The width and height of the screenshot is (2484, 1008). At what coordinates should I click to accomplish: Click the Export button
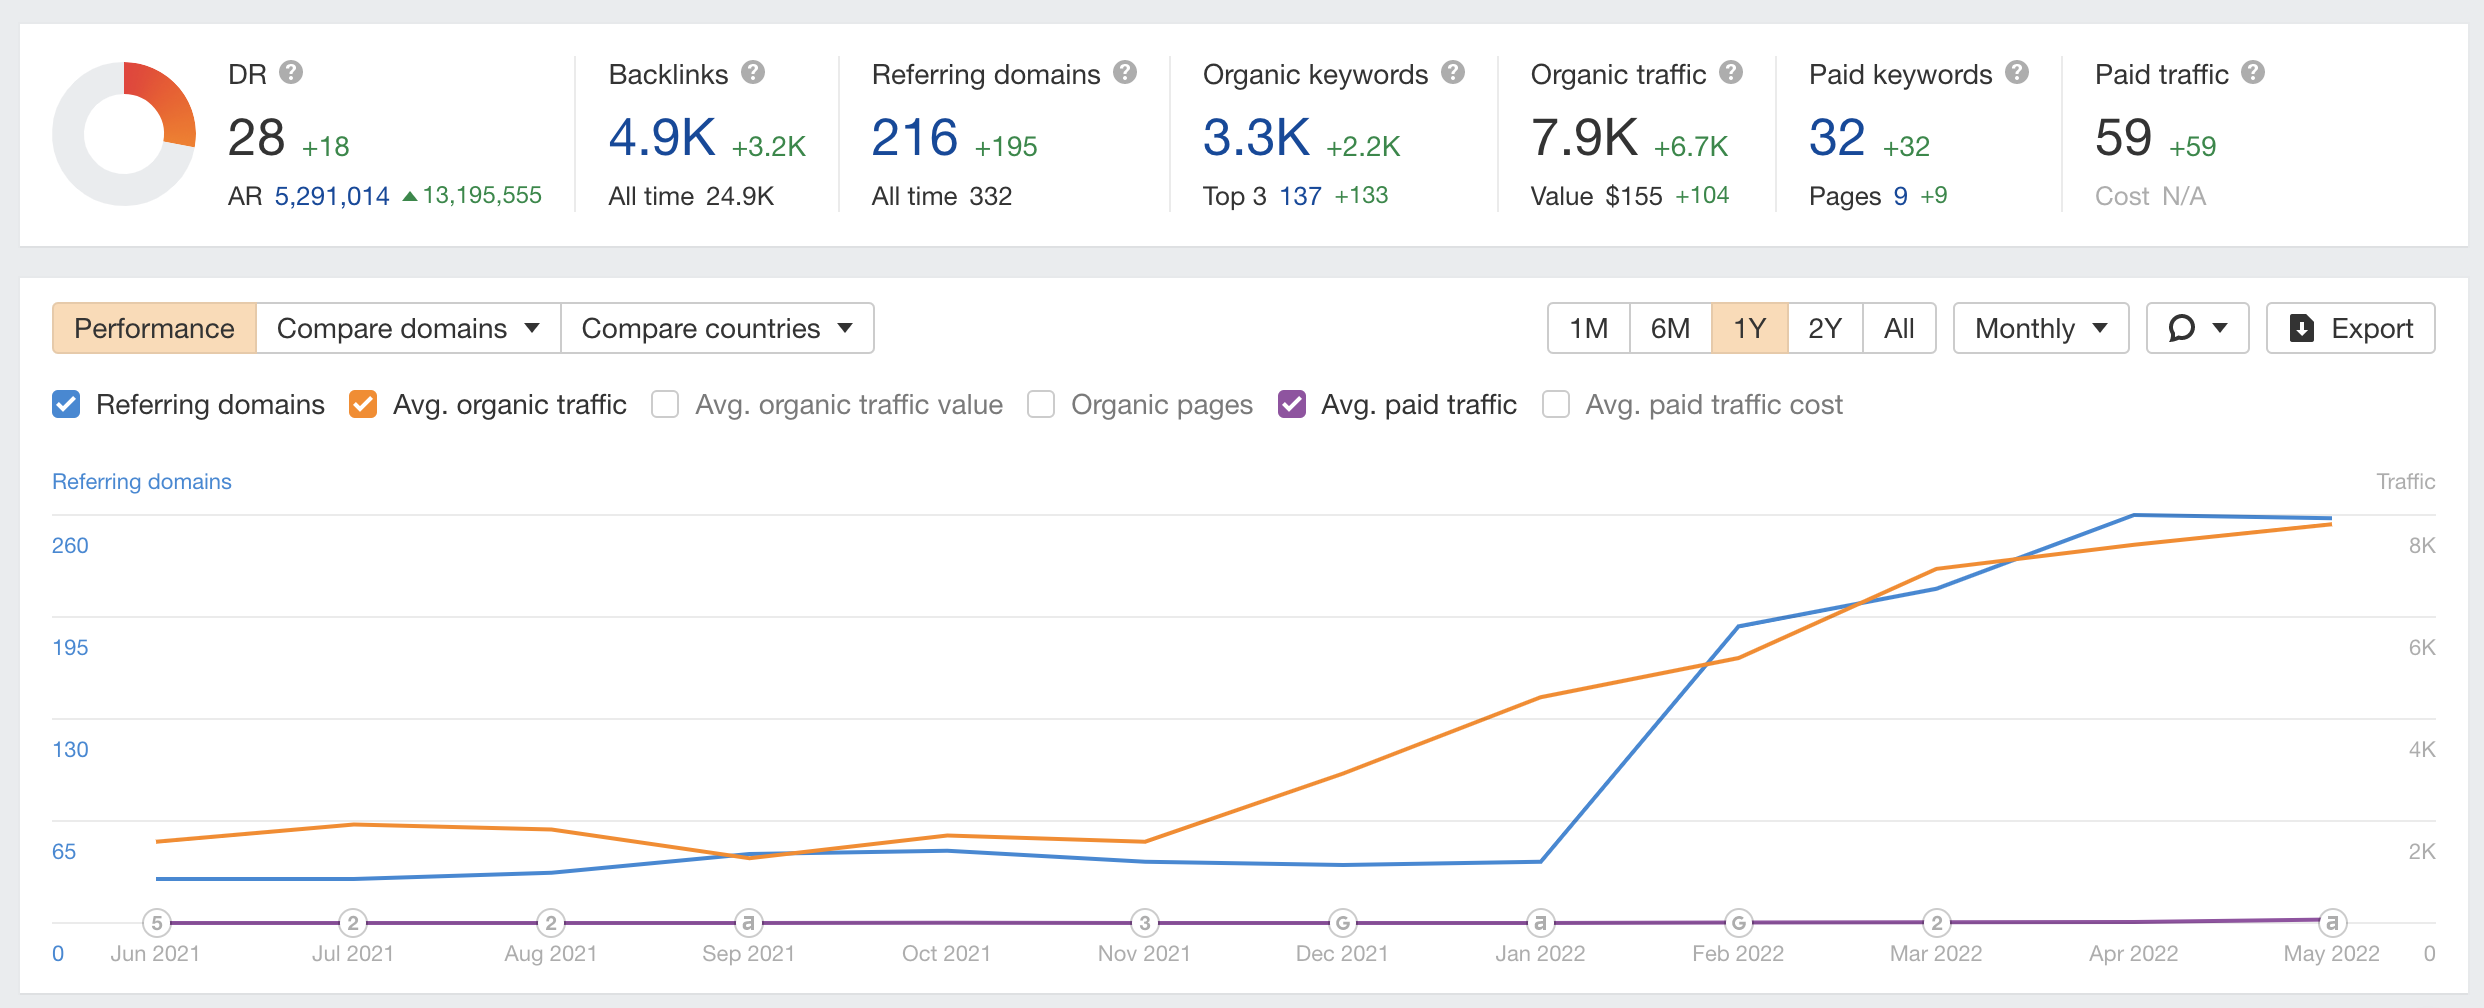[x=2350, y=328]
